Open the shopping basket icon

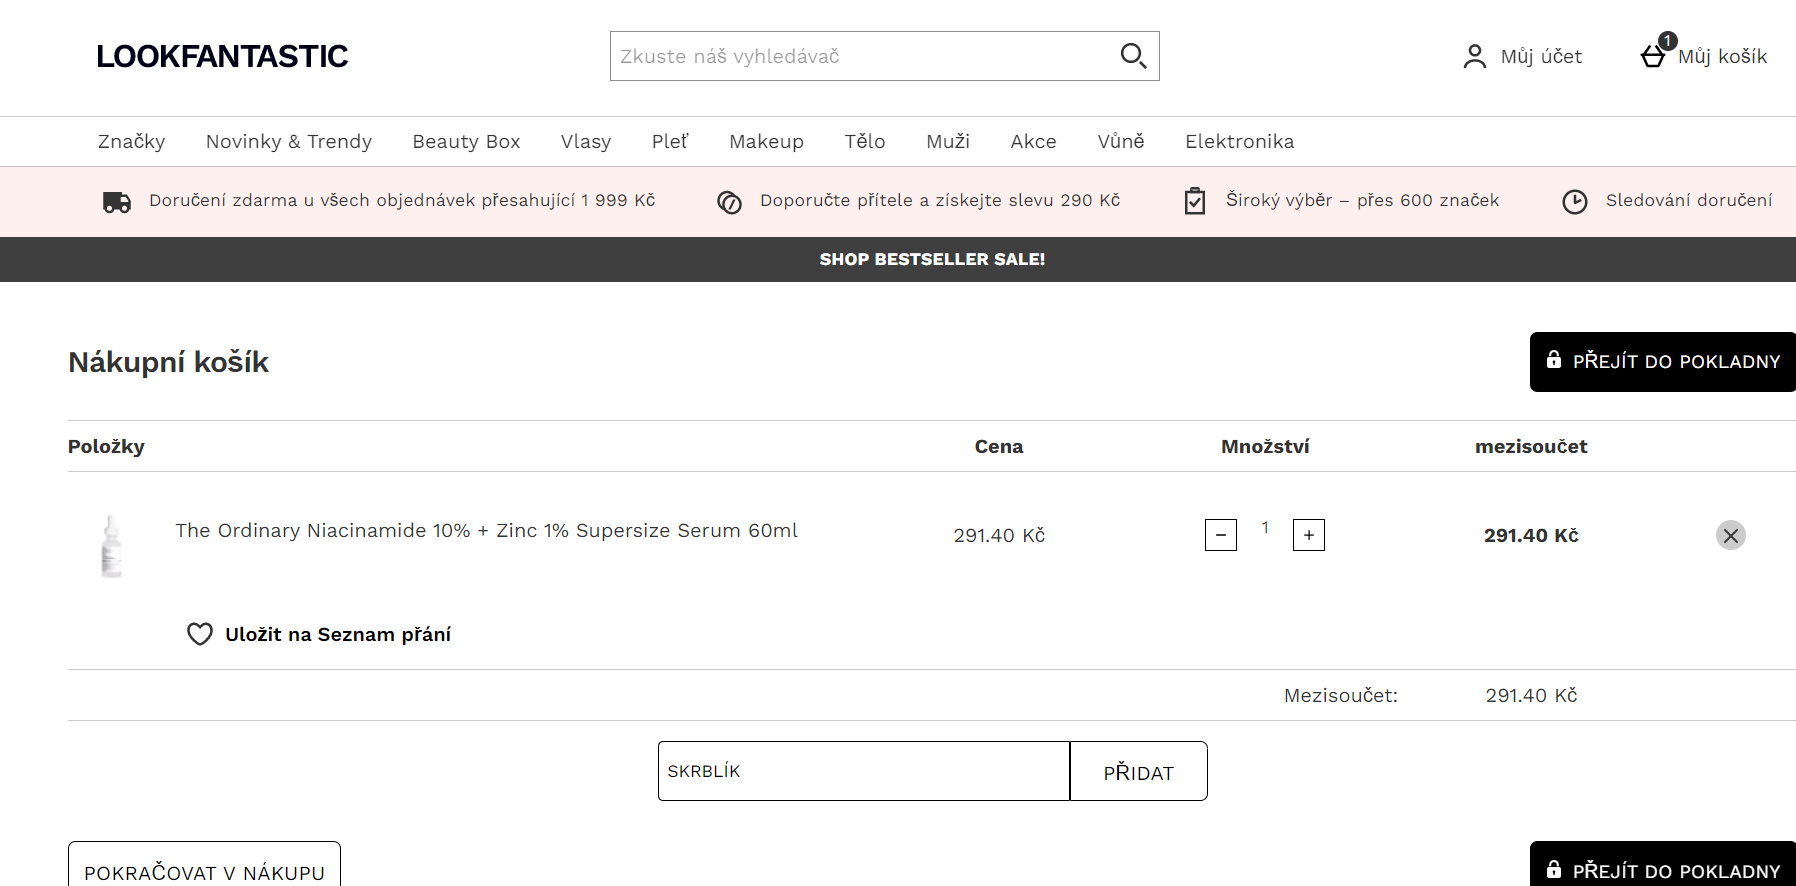(x=1653, y=56)
